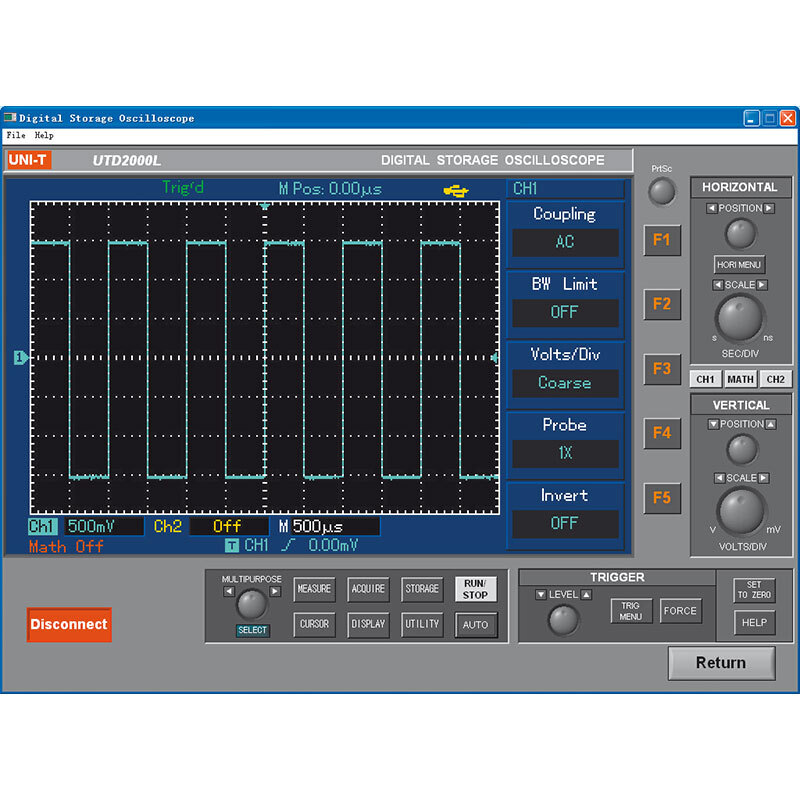Change Volts/Div Coarse setting
The width and height of the screenshot is (800, 800).
click(565, 383)
